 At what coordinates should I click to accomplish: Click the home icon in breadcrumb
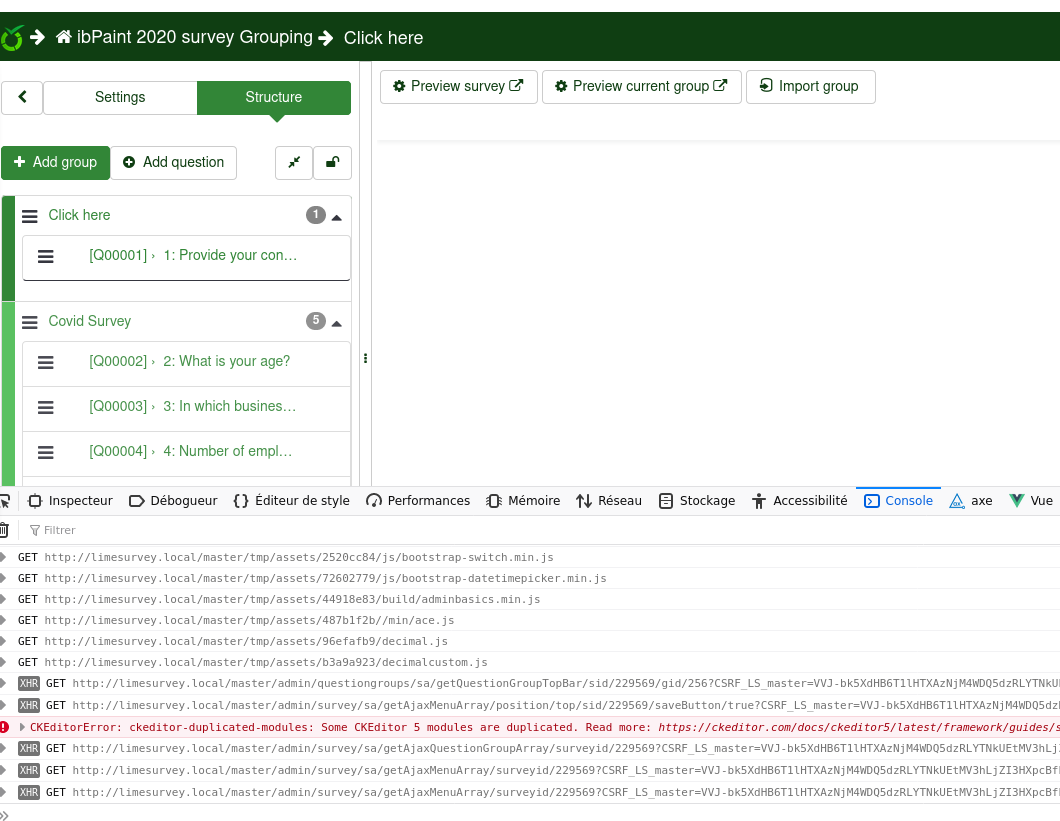(x=64, y=38)
